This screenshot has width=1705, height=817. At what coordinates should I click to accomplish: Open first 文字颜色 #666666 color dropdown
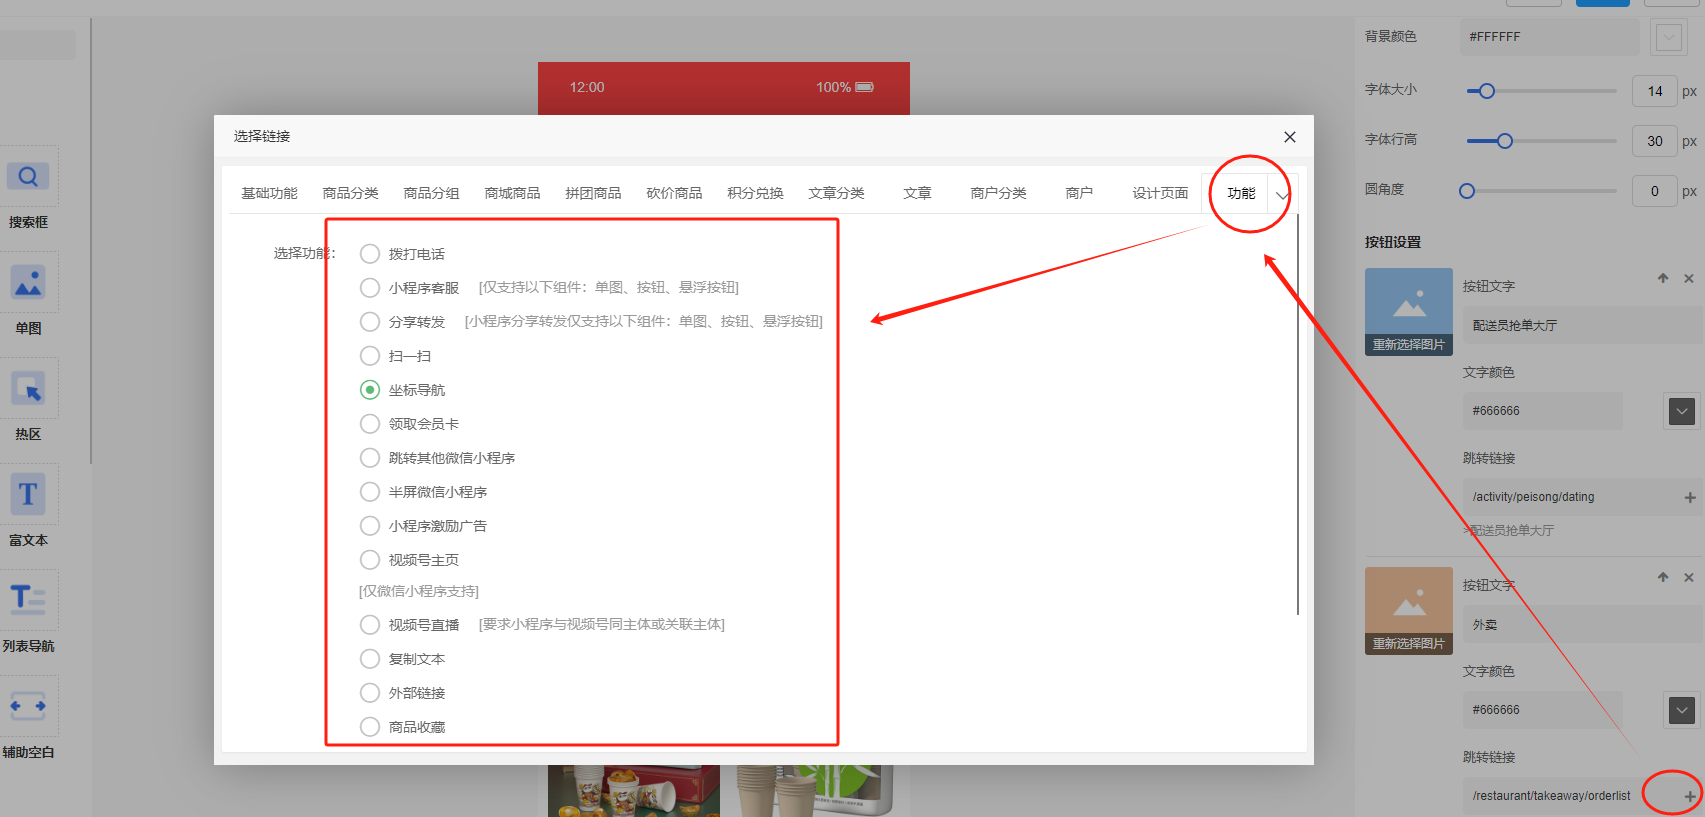(1681, 411)
